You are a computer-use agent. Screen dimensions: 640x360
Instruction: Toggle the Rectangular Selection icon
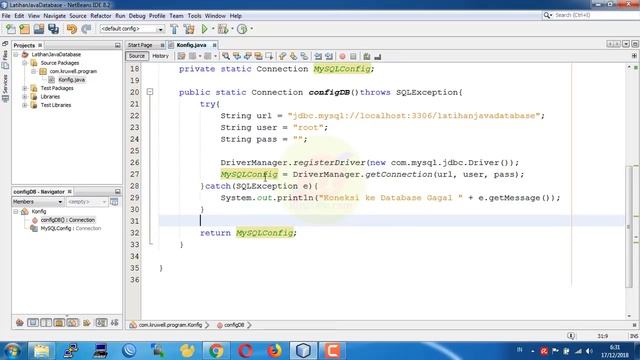[x=269, y=56]
